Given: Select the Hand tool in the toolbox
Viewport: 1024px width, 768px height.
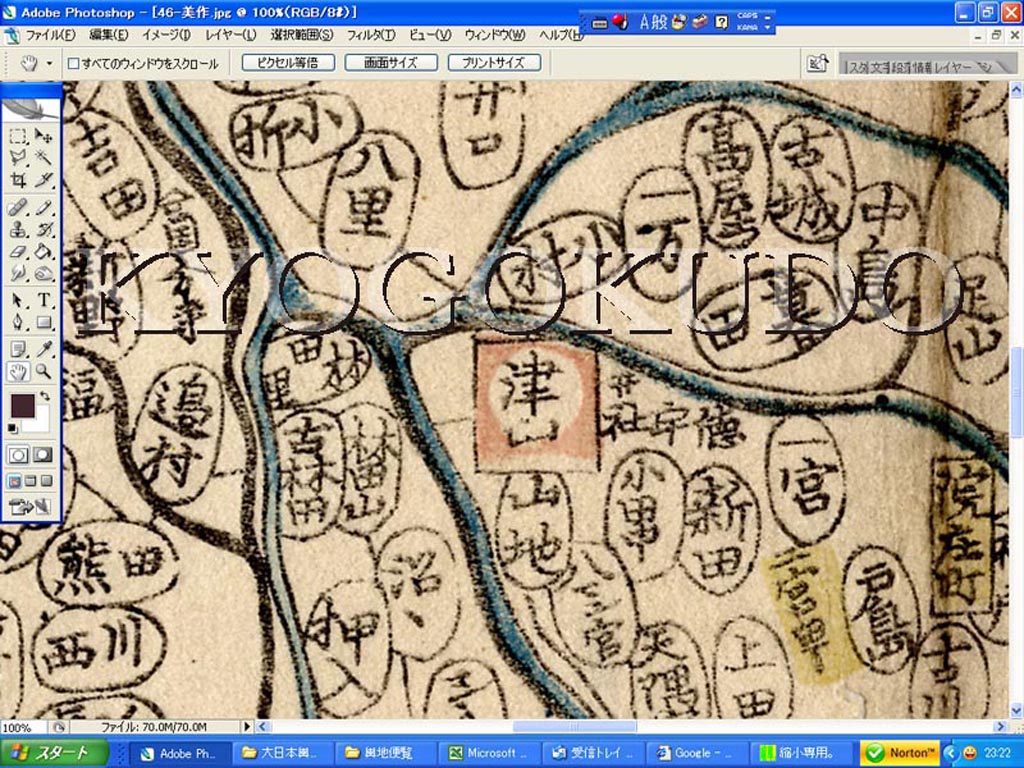Looking at the screenshot, I should click(x=18, y=372).
